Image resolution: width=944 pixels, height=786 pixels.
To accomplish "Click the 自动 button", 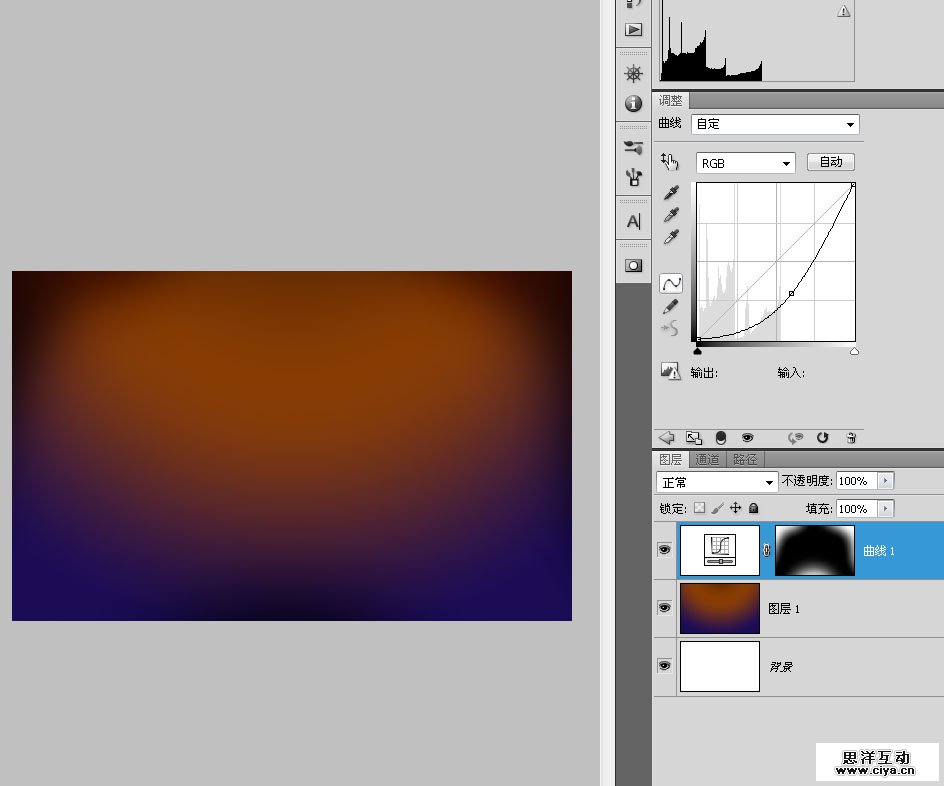I will click(830, 162).
